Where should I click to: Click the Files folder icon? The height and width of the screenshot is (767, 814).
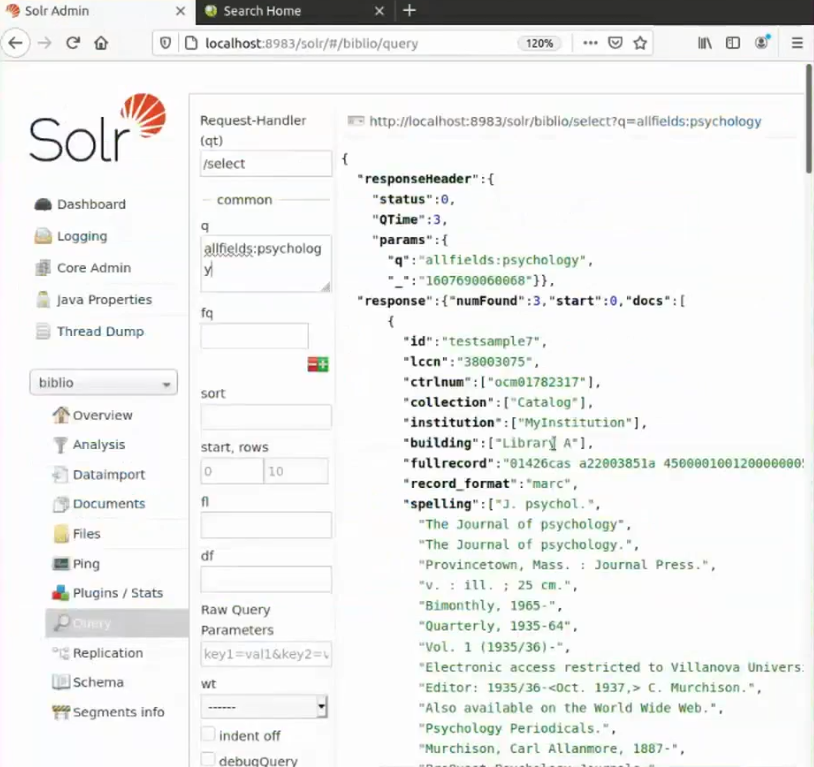click(61, 534)
